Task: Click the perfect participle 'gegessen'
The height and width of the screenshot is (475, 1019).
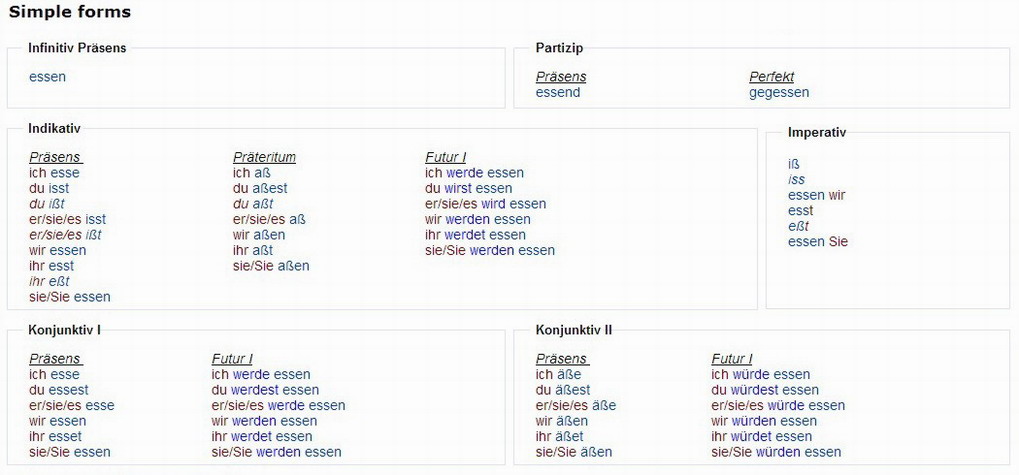Action: (779, 93)
